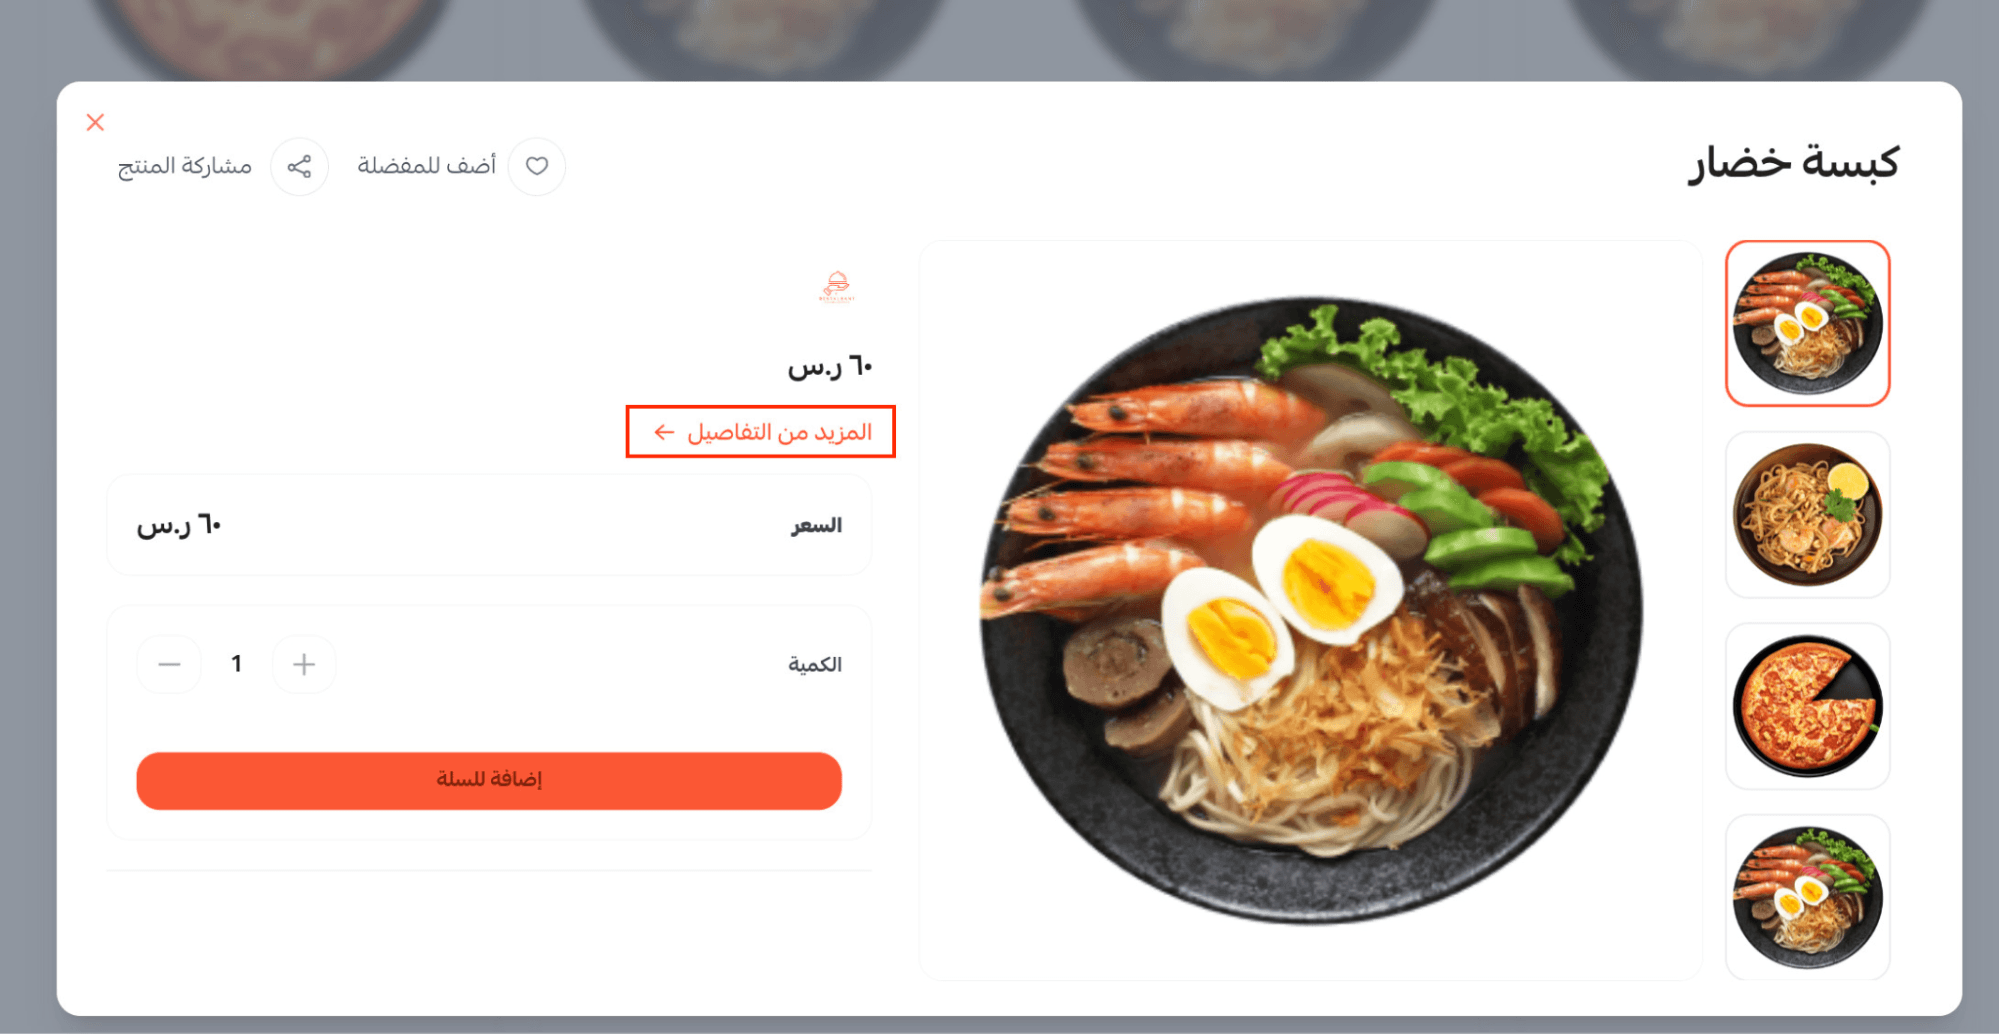Decrease quantity with the minus button
The width and height of the screenshot is (1999, 1034).
(169, 664)
